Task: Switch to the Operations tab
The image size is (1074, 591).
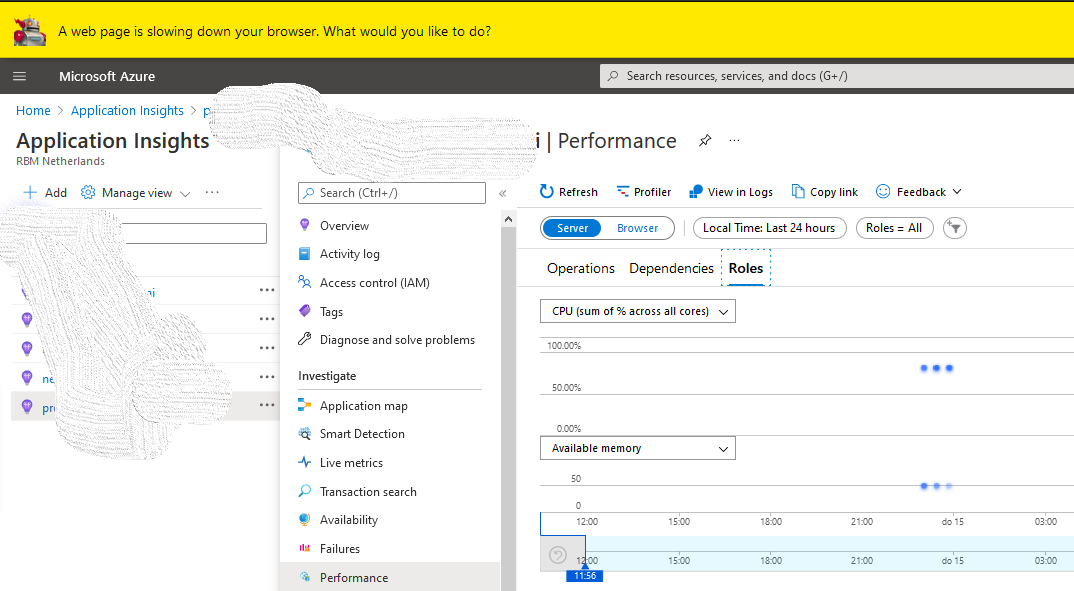Action: (581, 268)
